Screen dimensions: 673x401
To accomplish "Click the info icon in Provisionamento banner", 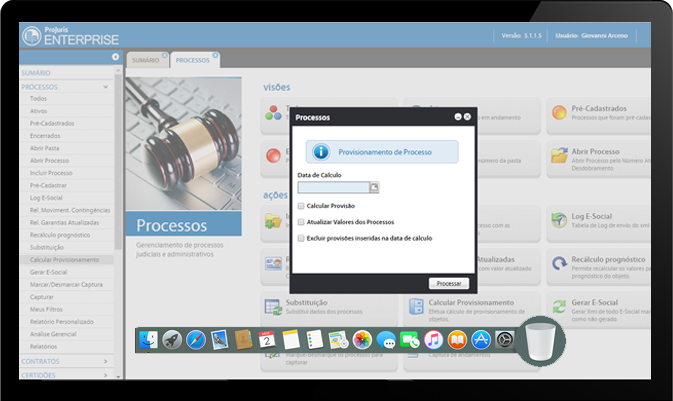I will click(x=321, y=152).
